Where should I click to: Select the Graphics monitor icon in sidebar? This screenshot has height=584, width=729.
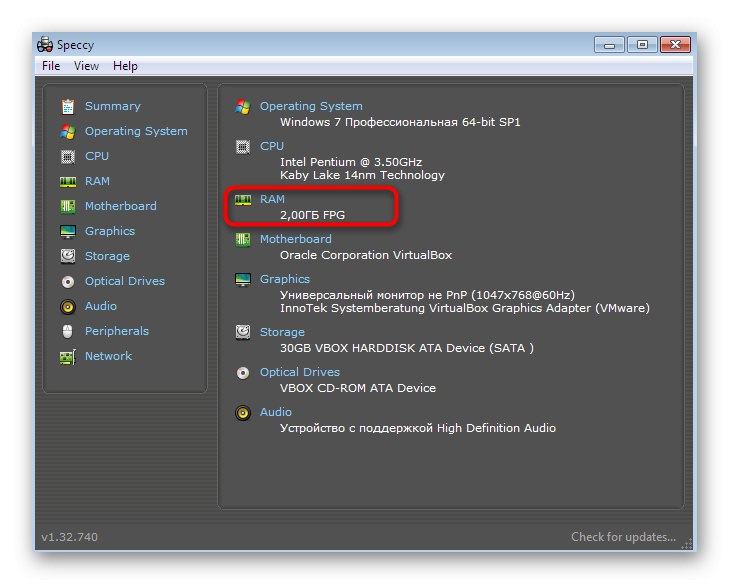[x=68, y=231]
